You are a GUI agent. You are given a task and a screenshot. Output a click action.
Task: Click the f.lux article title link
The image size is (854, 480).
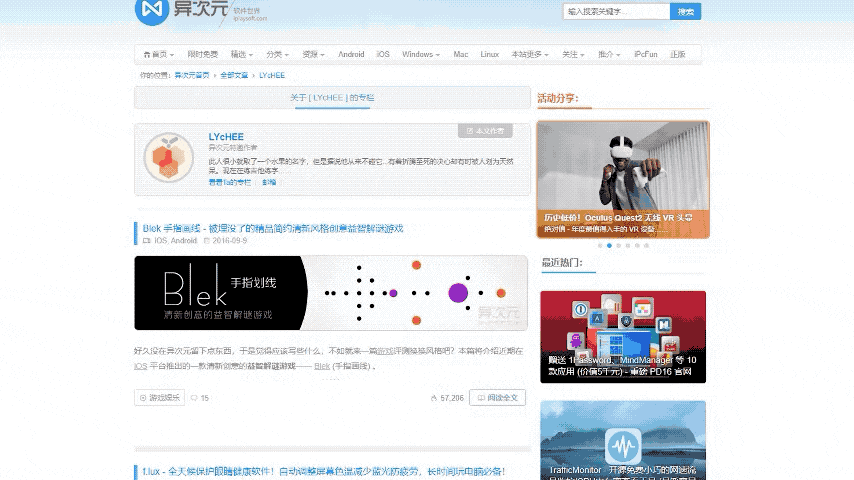[x=324, y=471]
